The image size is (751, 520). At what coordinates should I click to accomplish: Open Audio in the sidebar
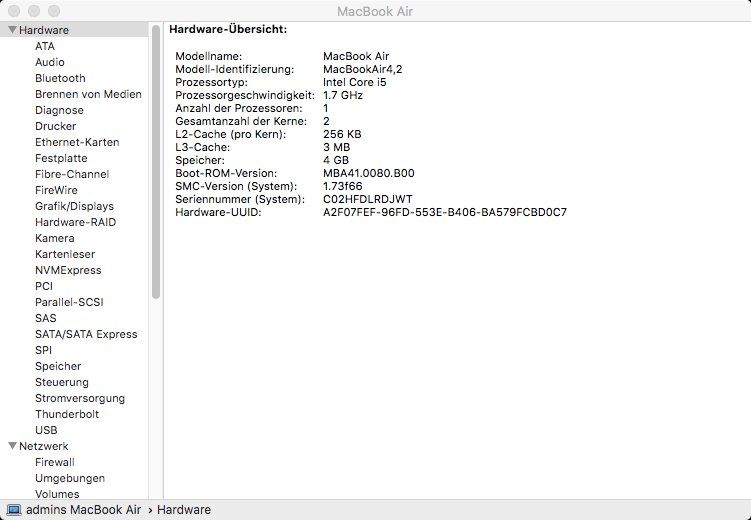pos(49,62)
